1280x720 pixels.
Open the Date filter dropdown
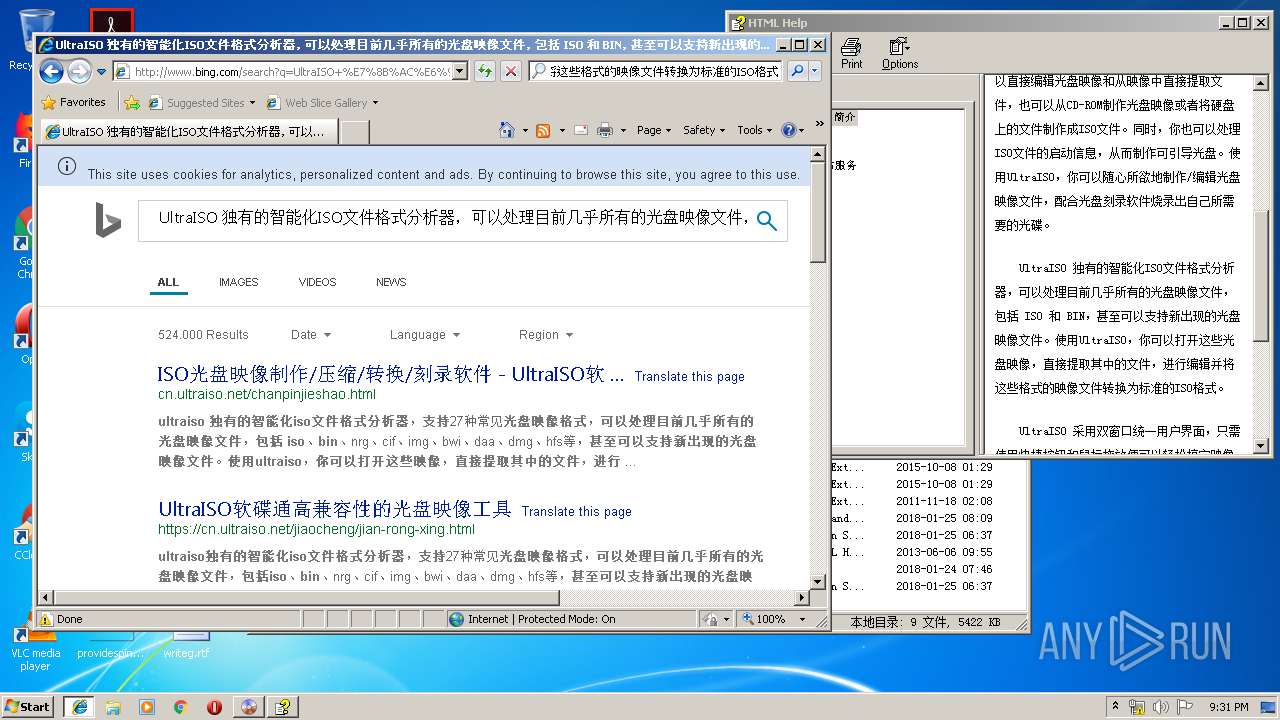click(x=311, y=335)
